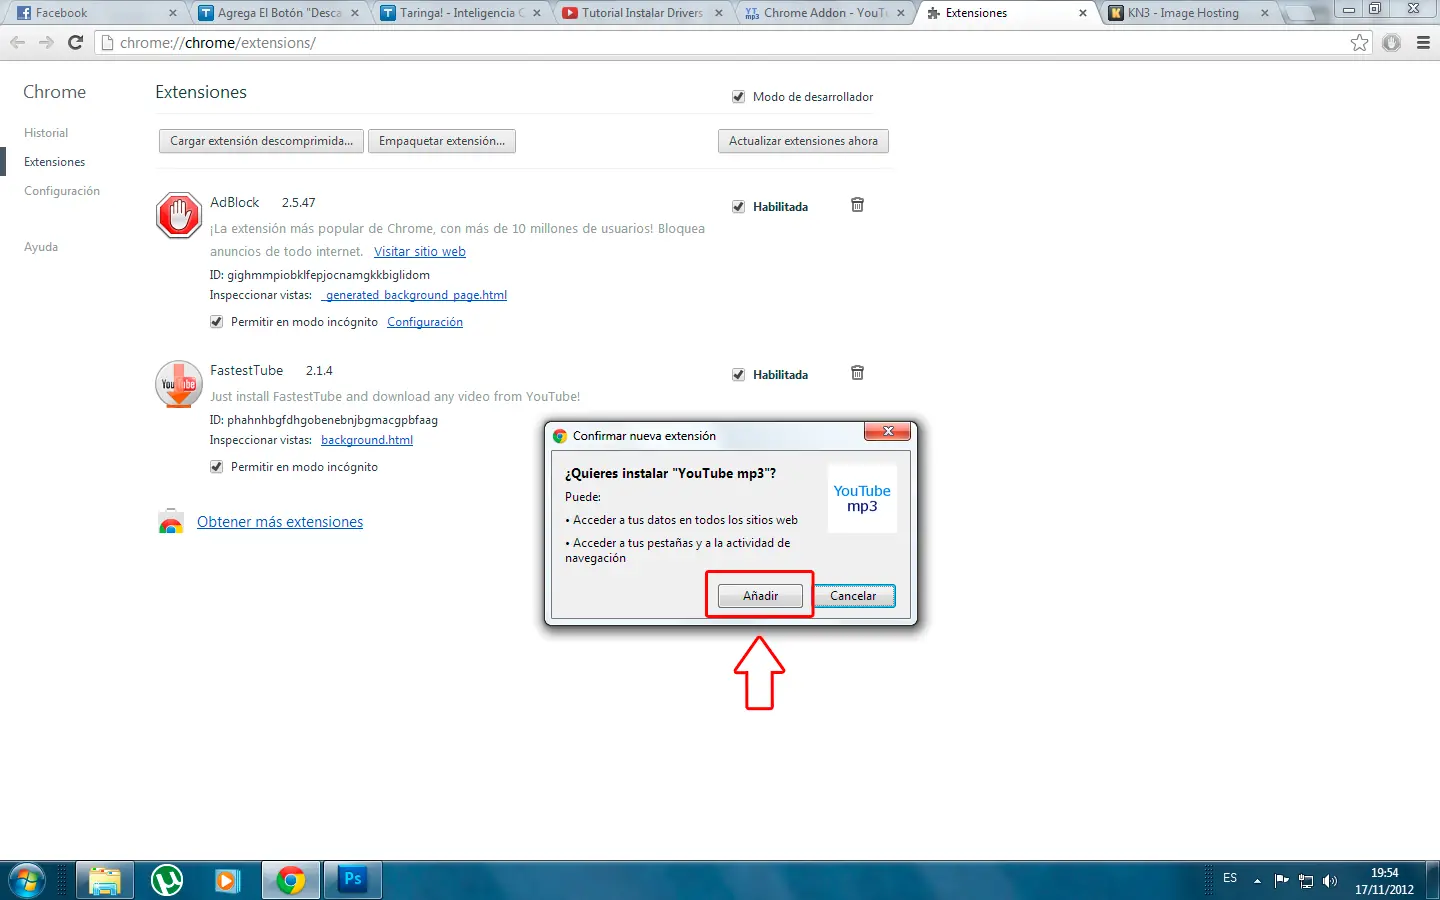Click the Action Center flag icon

pos(1282,881)
